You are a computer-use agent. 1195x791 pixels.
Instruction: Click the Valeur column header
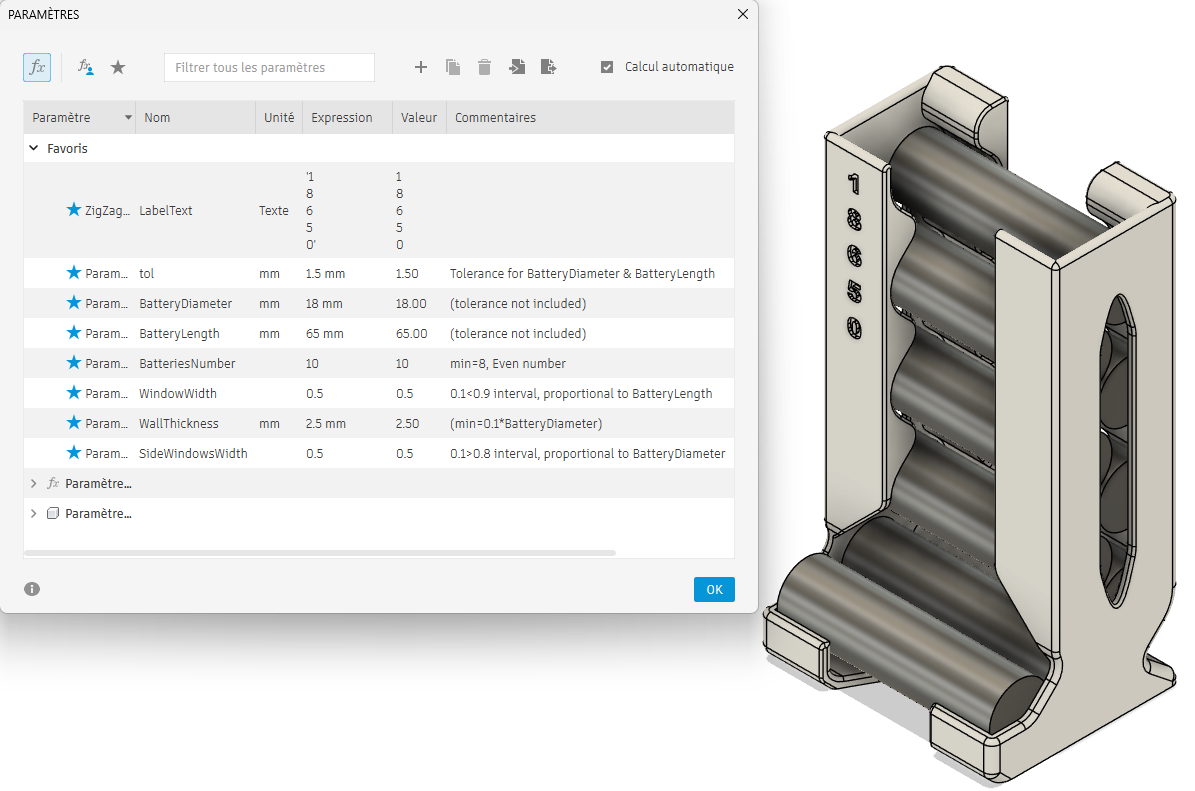coord(419,117)
